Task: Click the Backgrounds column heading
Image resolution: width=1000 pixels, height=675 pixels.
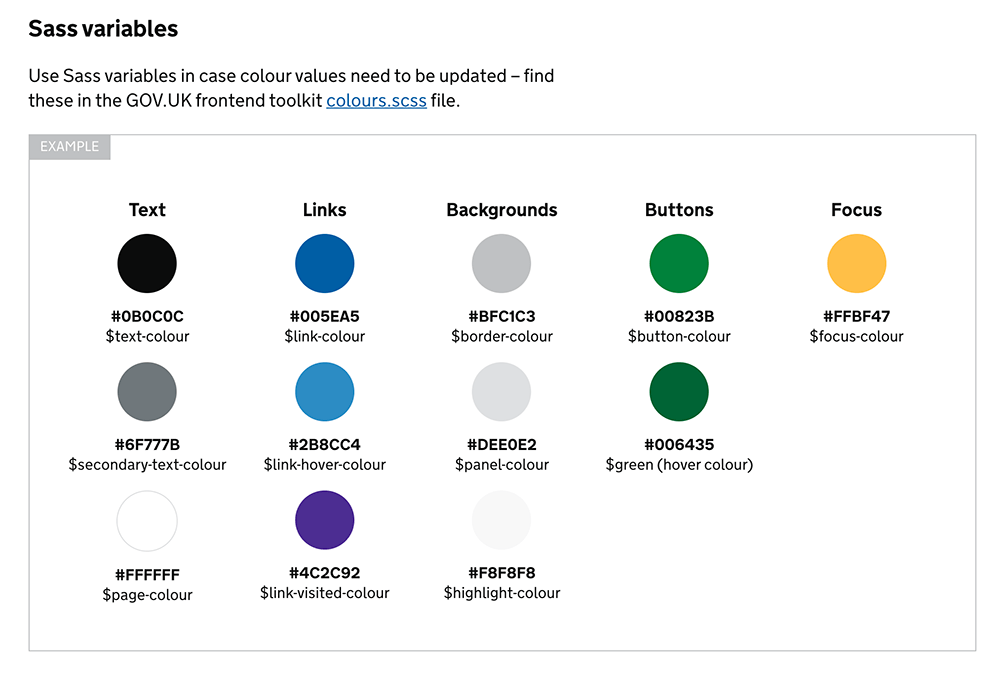Action: [x=502, y=210]
